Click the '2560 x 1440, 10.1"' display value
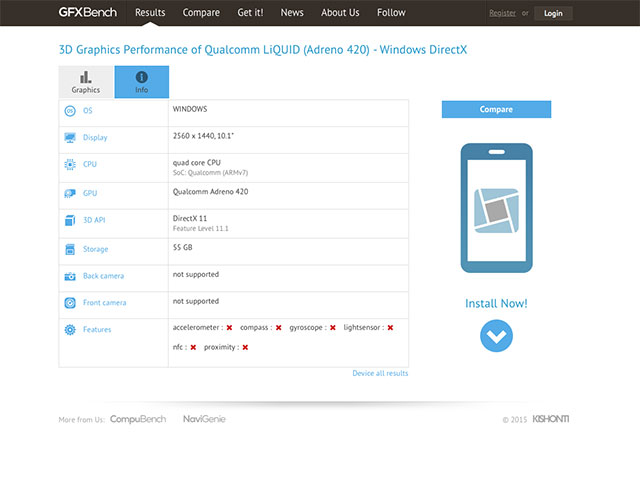 pyautogui.click(x=203, y=136)
